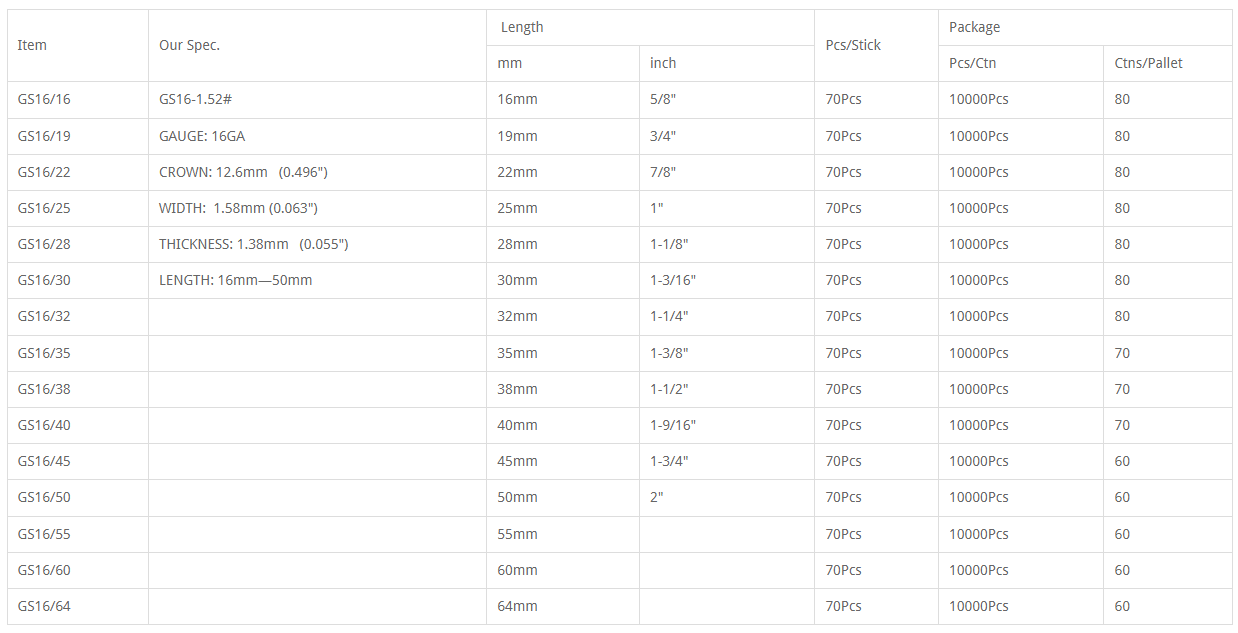Image resolution: width=1238 pixels, height=633 pixels.
Task: Click the 1-9/16" inch value
Action: (x=673, y=425)
